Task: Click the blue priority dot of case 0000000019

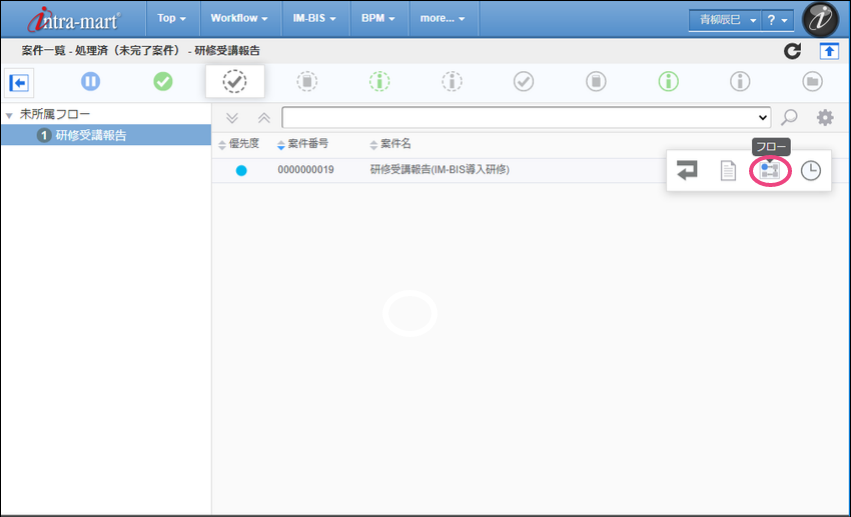Action: click(242, 170)
